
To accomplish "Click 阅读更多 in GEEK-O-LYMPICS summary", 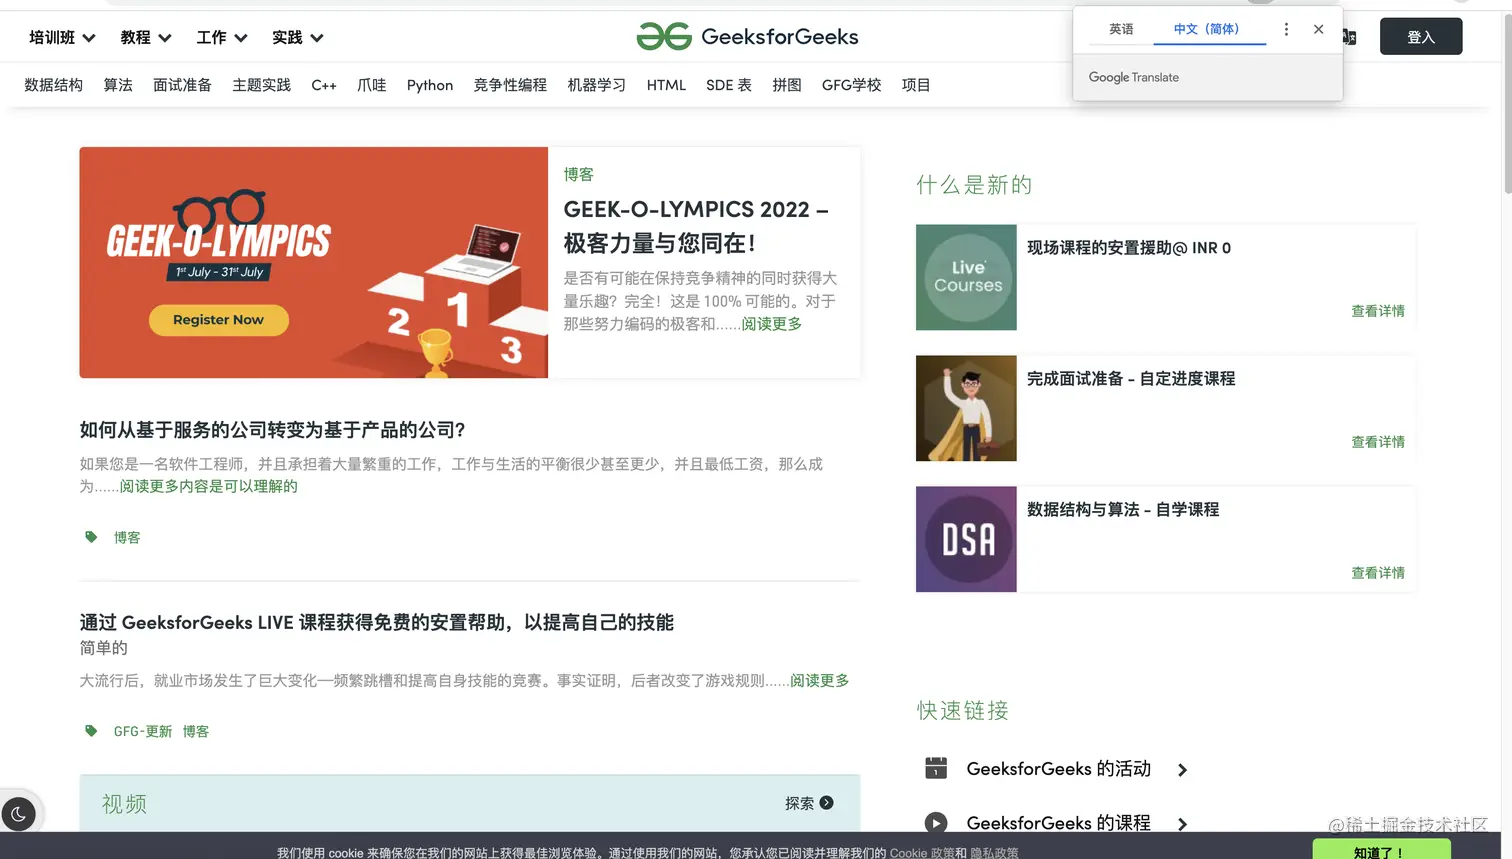I will click(x=772, y=324).
